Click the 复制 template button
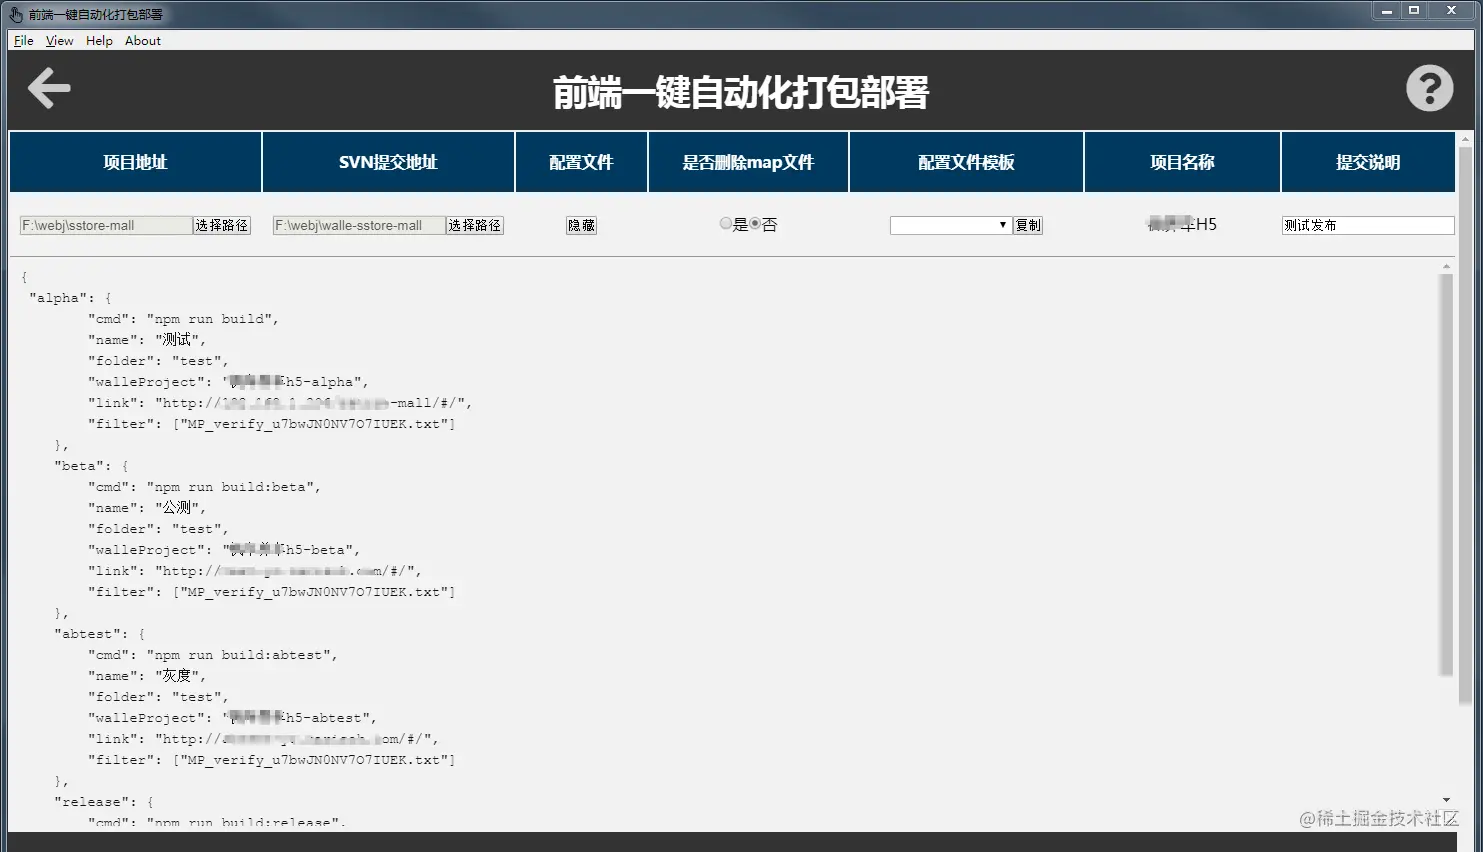The width and height of the screenshot is (1483, 852). click(x=1028, y=226)
